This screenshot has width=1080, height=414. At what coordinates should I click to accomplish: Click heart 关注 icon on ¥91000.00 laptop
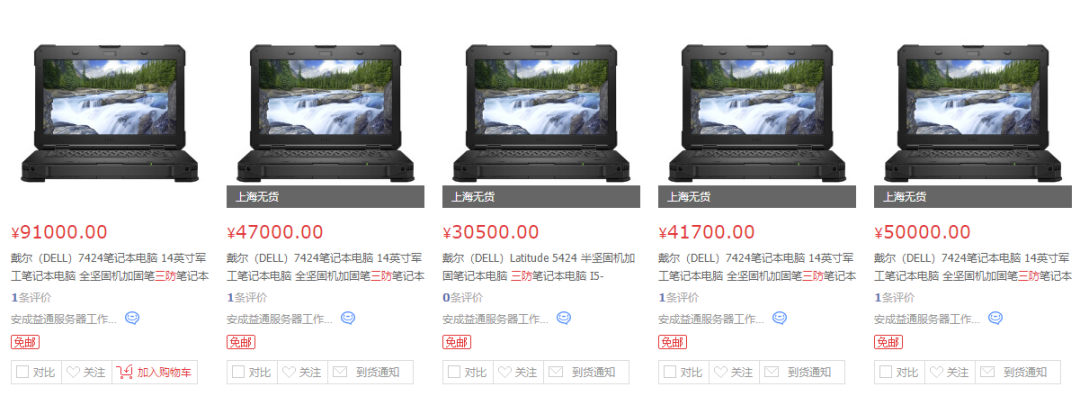click(73, 372)
